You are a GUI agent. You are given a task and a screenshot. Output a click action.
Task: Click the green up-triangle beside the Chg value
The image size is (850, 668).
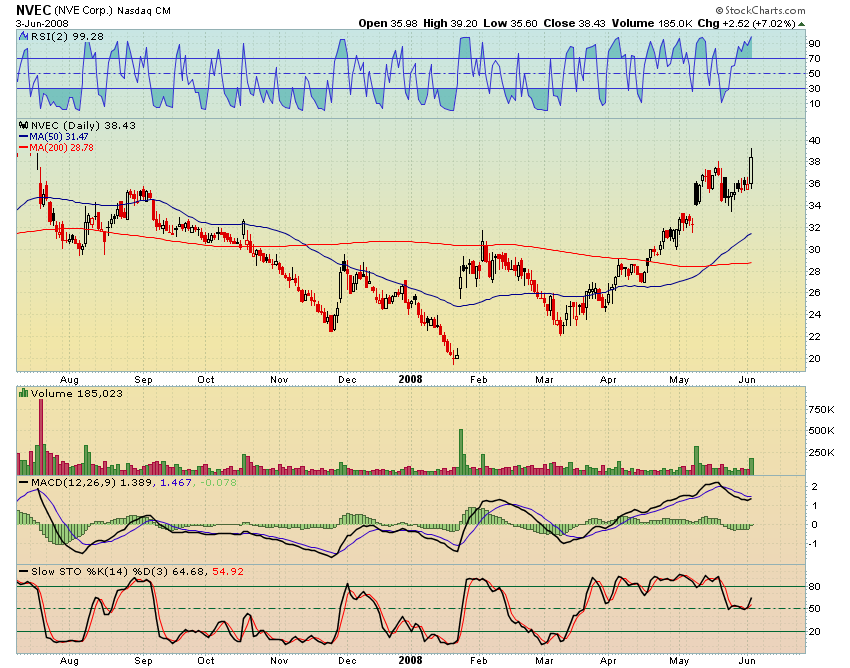[x=802, y=24]
